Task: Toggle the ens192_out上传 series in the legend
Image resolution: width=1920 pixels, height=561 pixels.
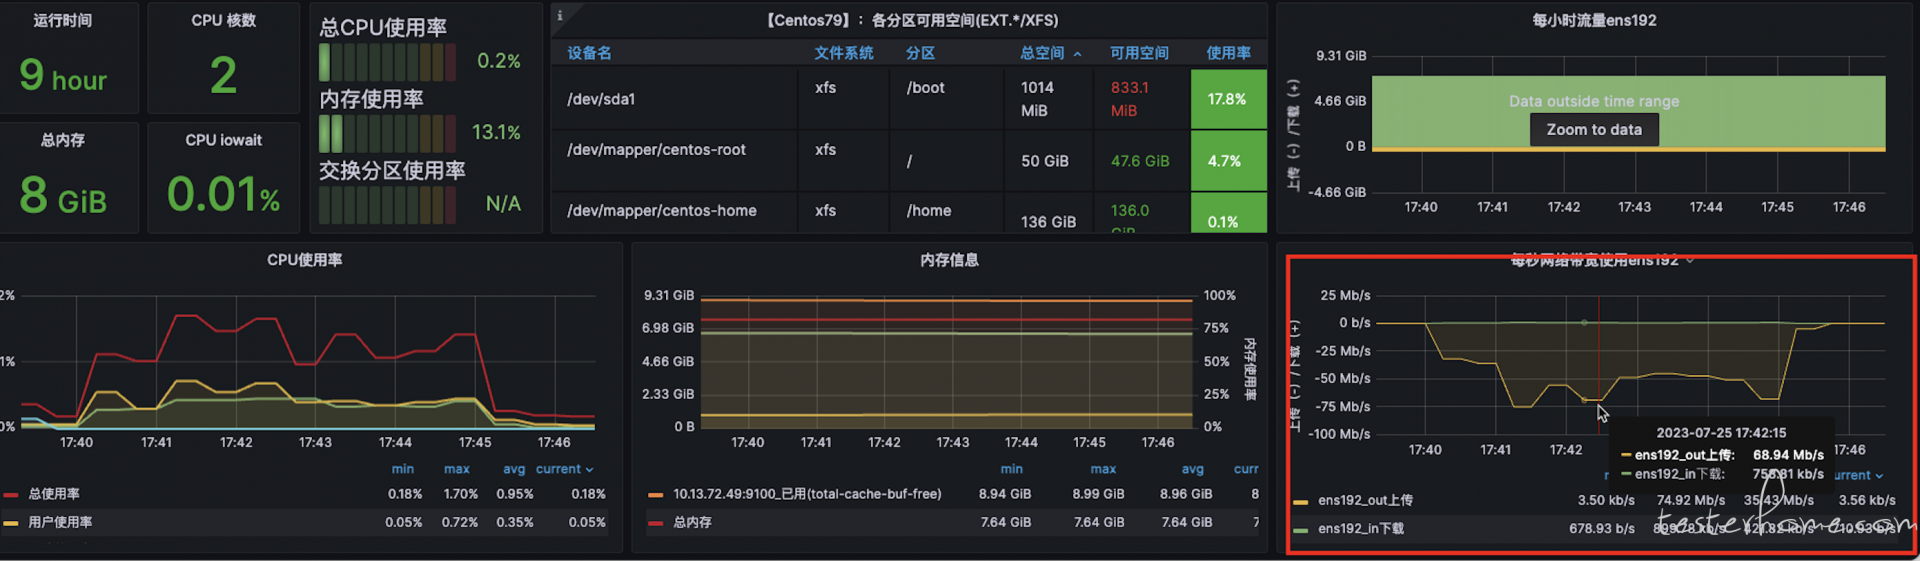Action: [1365, 500]
